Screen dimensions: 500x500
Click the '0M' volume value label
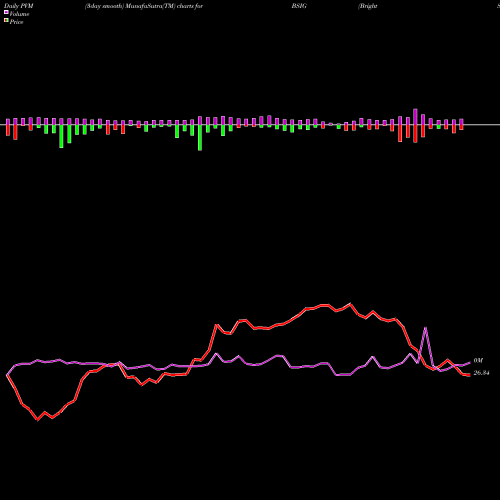[478, 361]
